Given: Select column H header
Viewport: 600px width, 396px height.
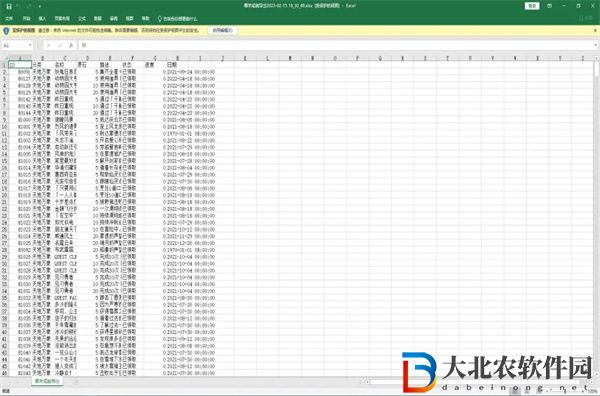Looking at the screenshot, I should (x=178, y=58).
